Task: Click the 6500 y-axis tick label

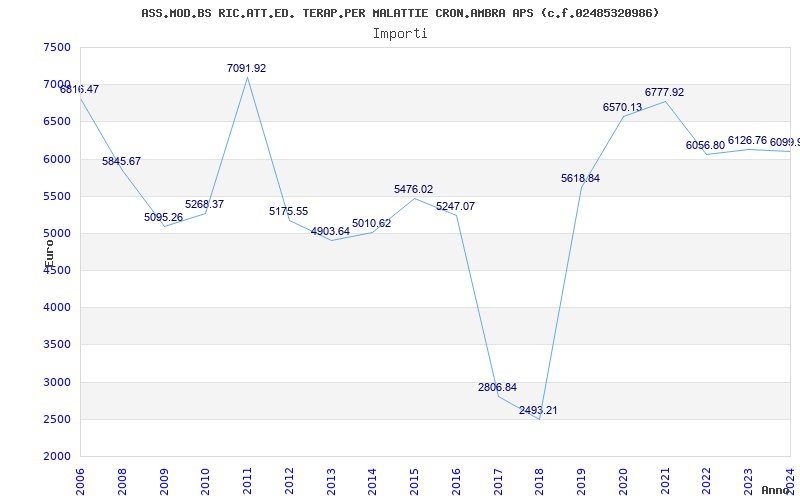Action: [x=57, y=121]
